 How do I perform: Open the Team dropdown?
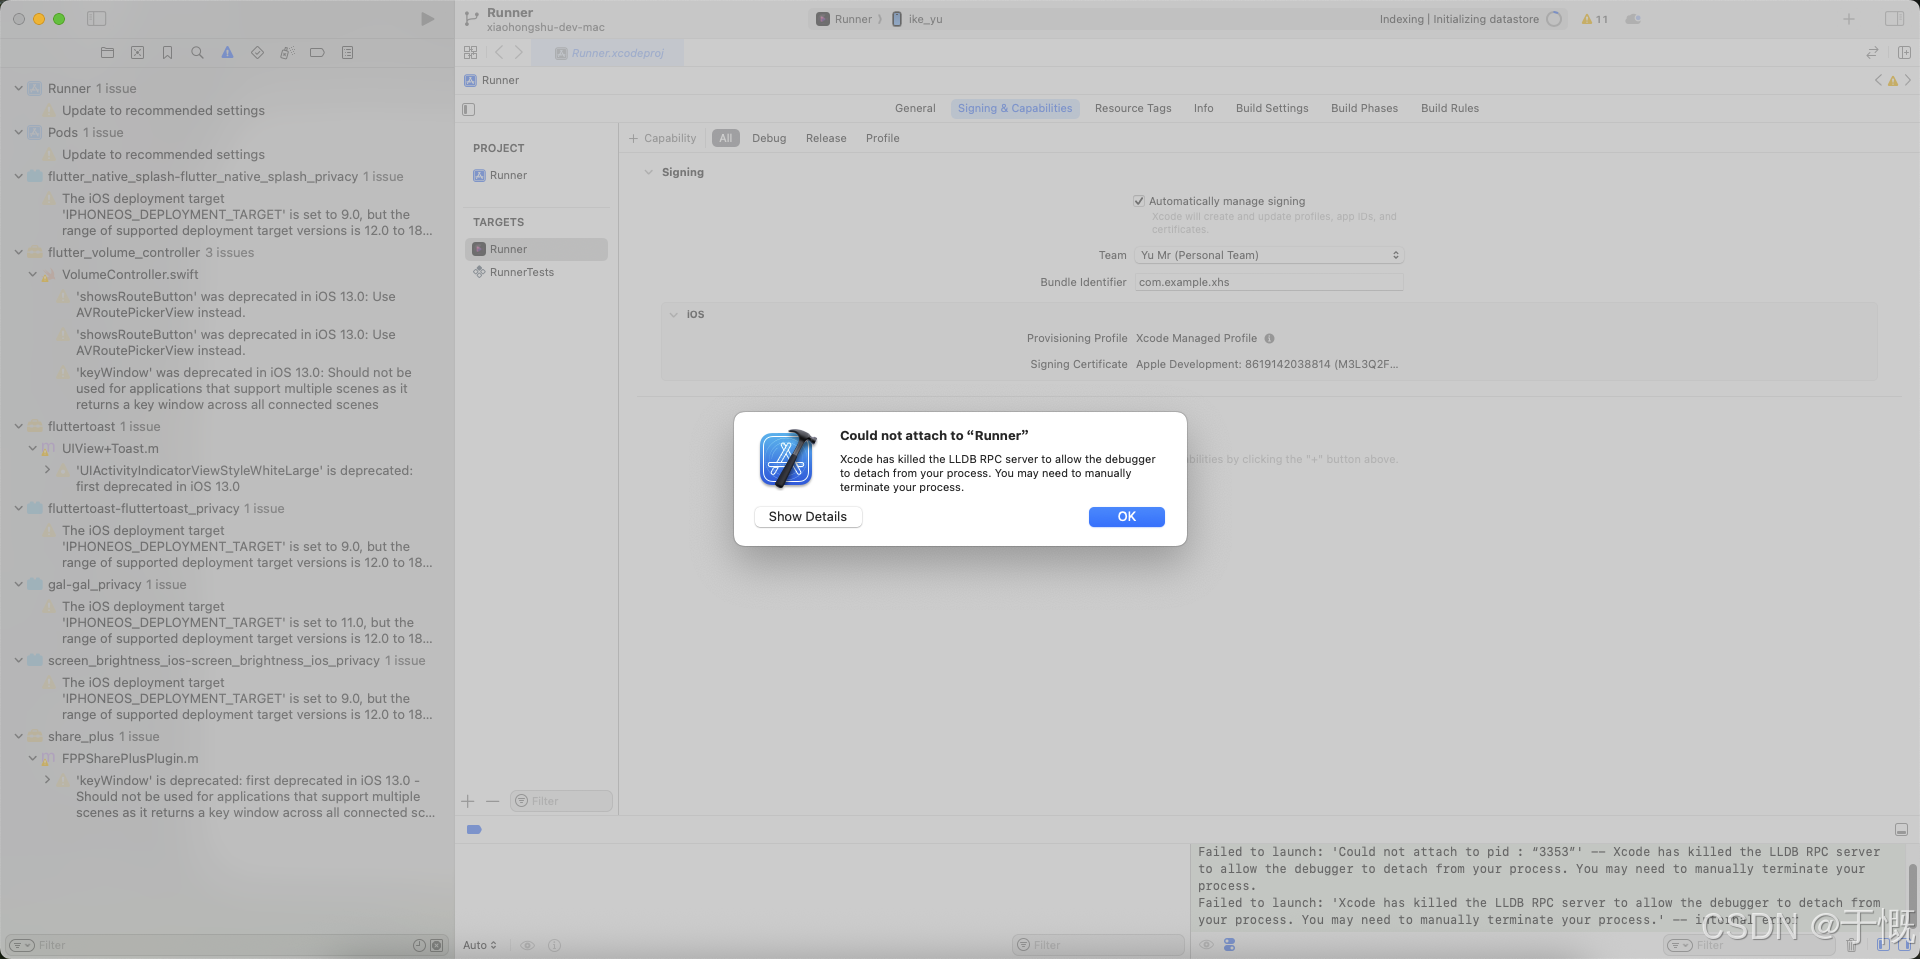pyautogui.click(x=1269, y=255)
